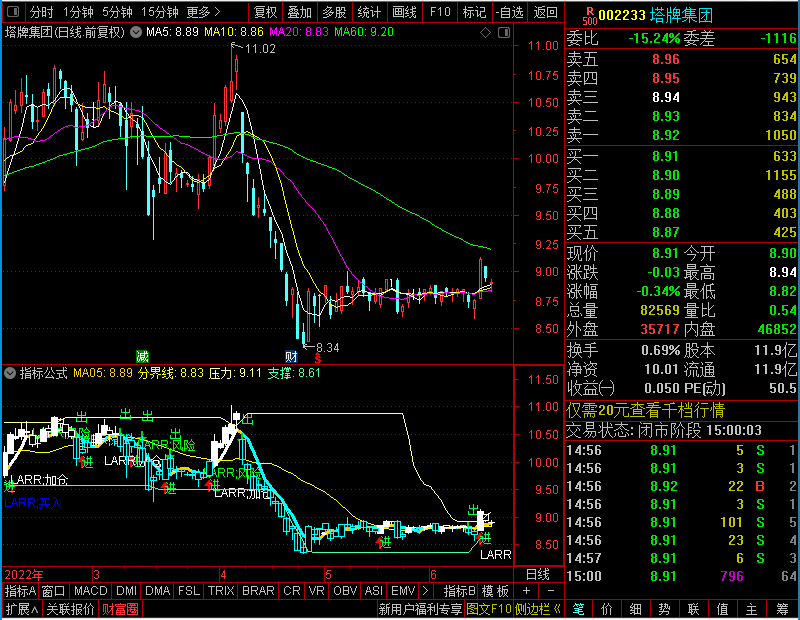
Task: Click stock name 塔牌集团 in header
Action: pyautogui.click(x=681, y=16)
